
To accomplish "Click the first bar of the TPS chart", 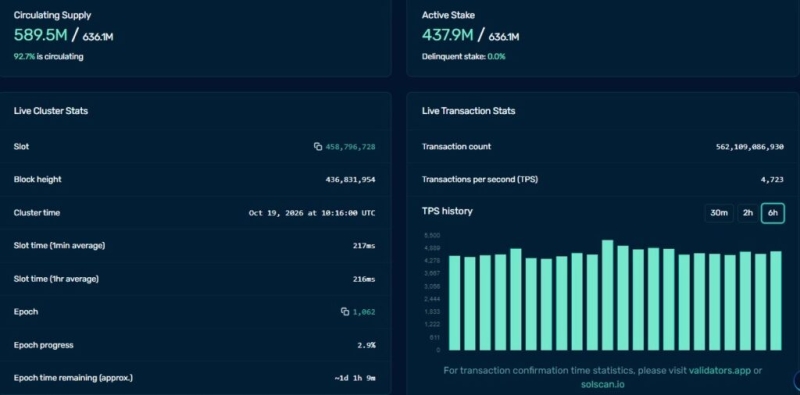I will (x=454, y=303).
